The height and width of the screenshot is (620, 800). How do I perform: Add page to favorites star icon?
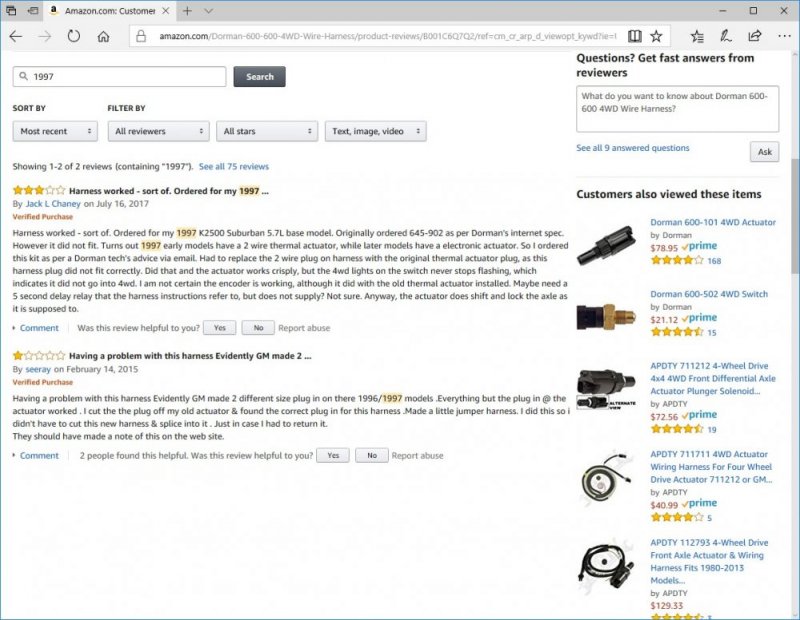tap(656, 36)
